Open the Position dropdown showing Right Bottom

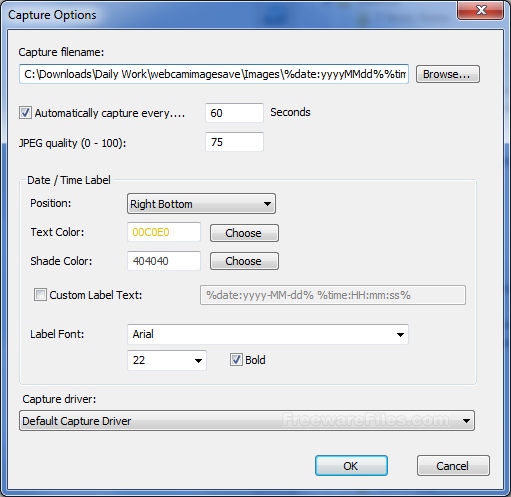pyautogui.click(x=201, y=204)
